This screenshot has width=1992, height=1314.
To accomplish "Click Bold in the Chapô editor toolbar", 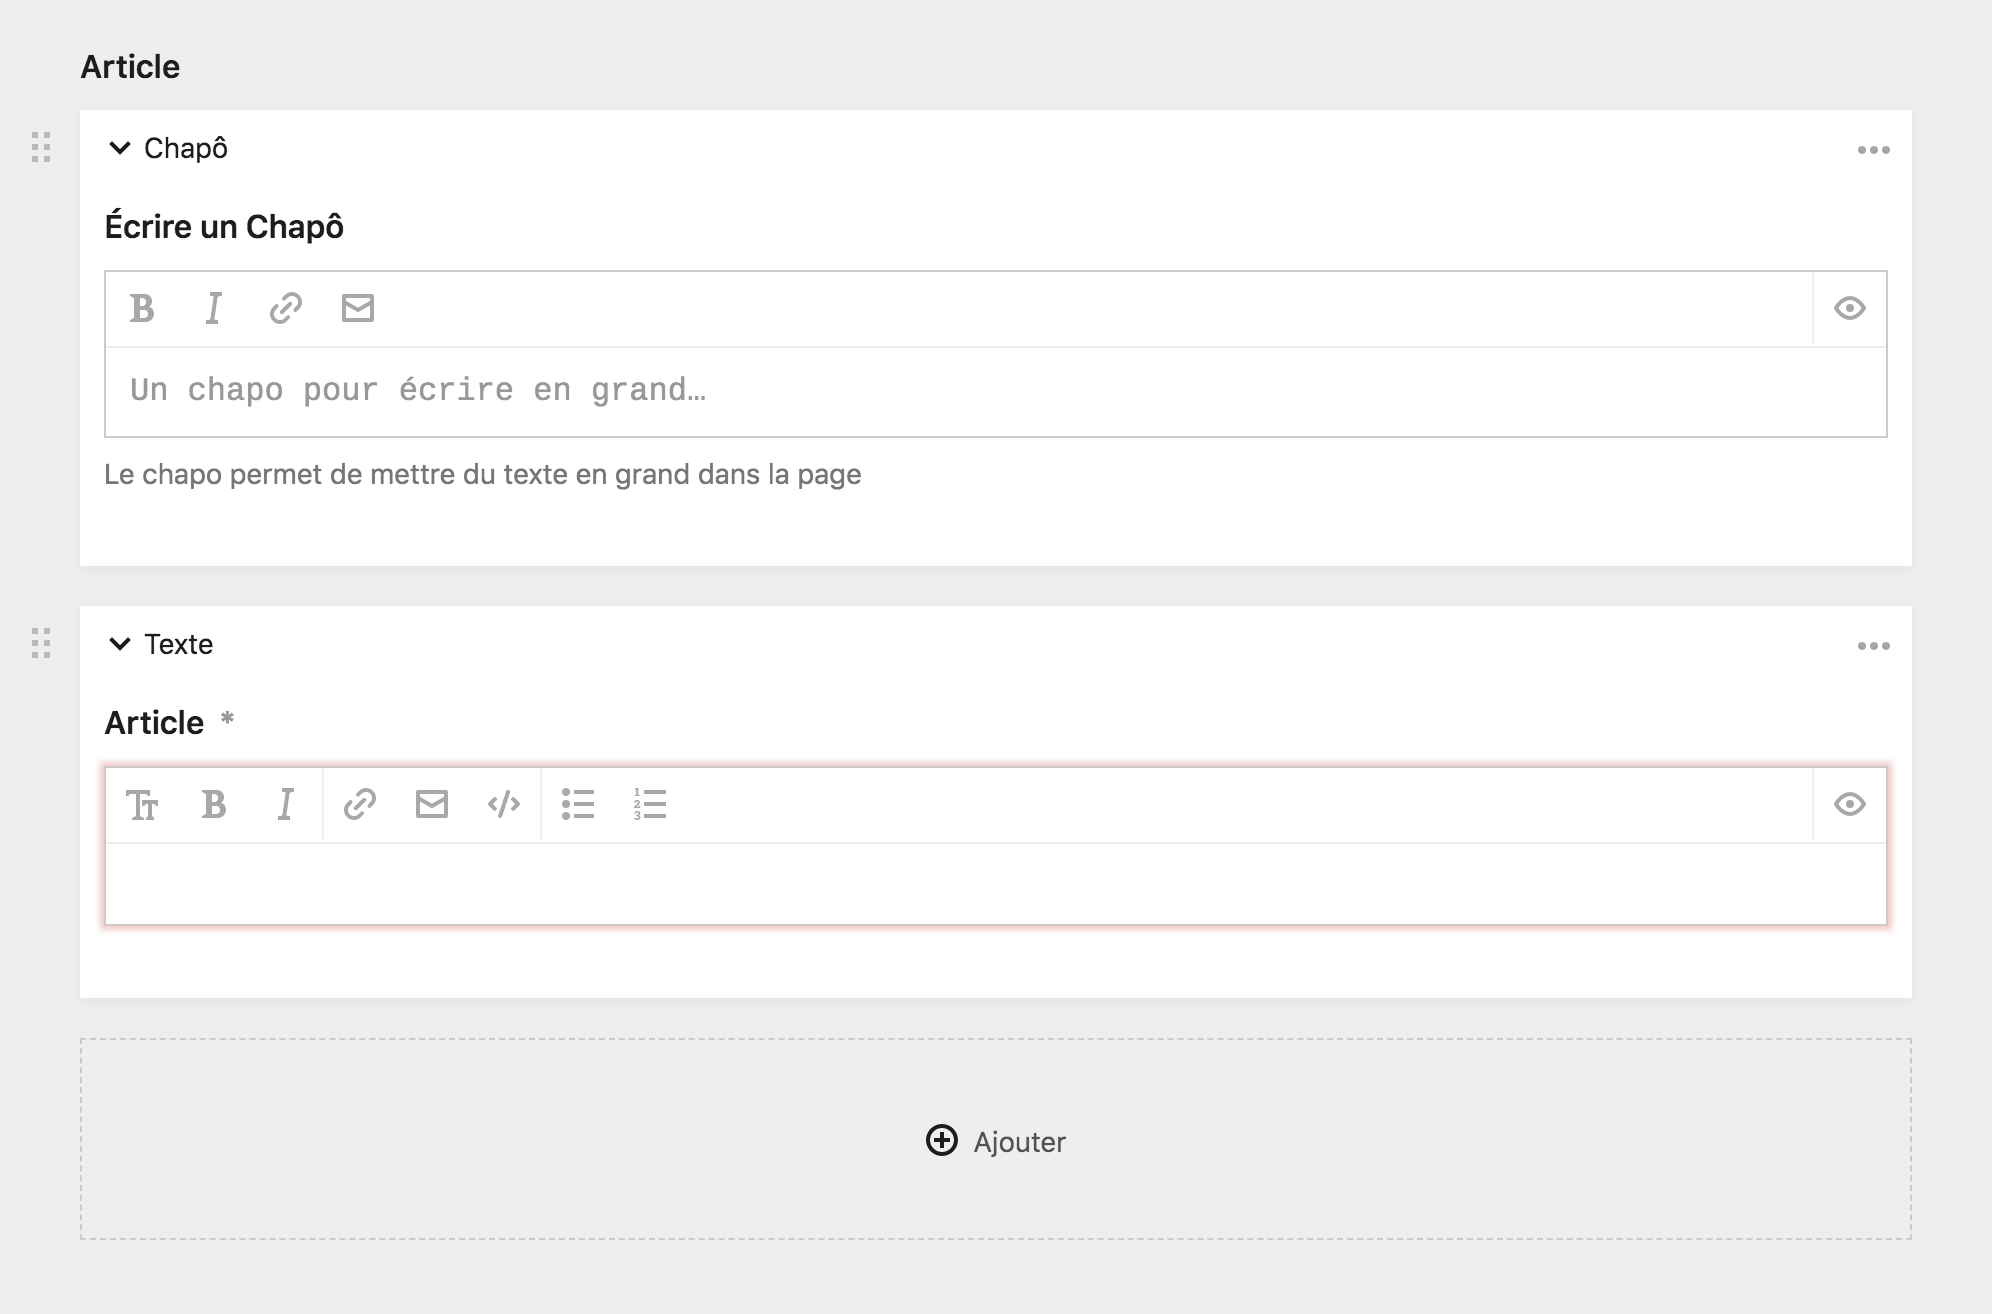I will 142,308.
